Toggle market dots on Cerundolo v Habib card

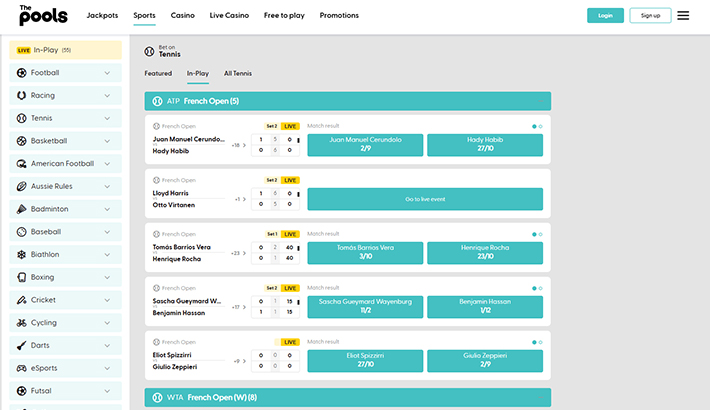[537, 126]
